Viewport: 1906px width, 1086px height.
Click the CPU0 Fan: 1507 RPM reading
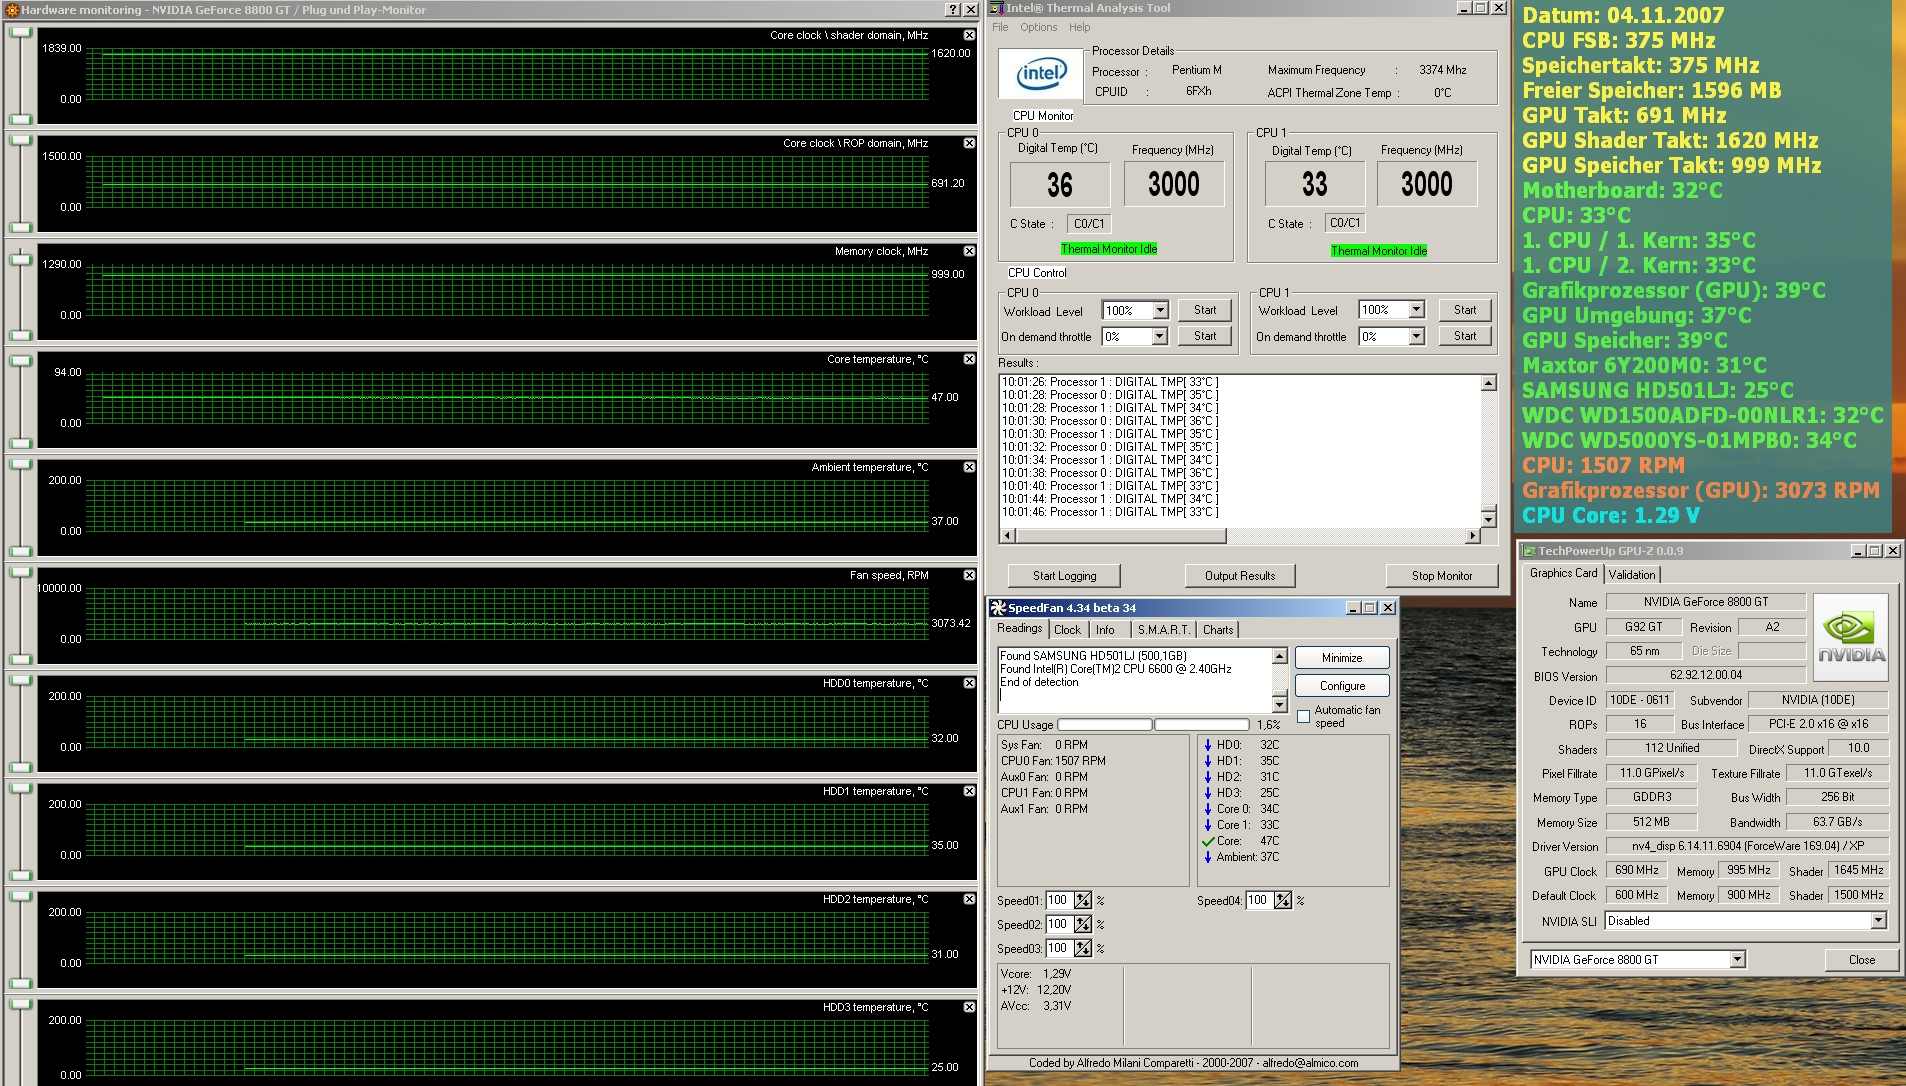pos(1053,761)
